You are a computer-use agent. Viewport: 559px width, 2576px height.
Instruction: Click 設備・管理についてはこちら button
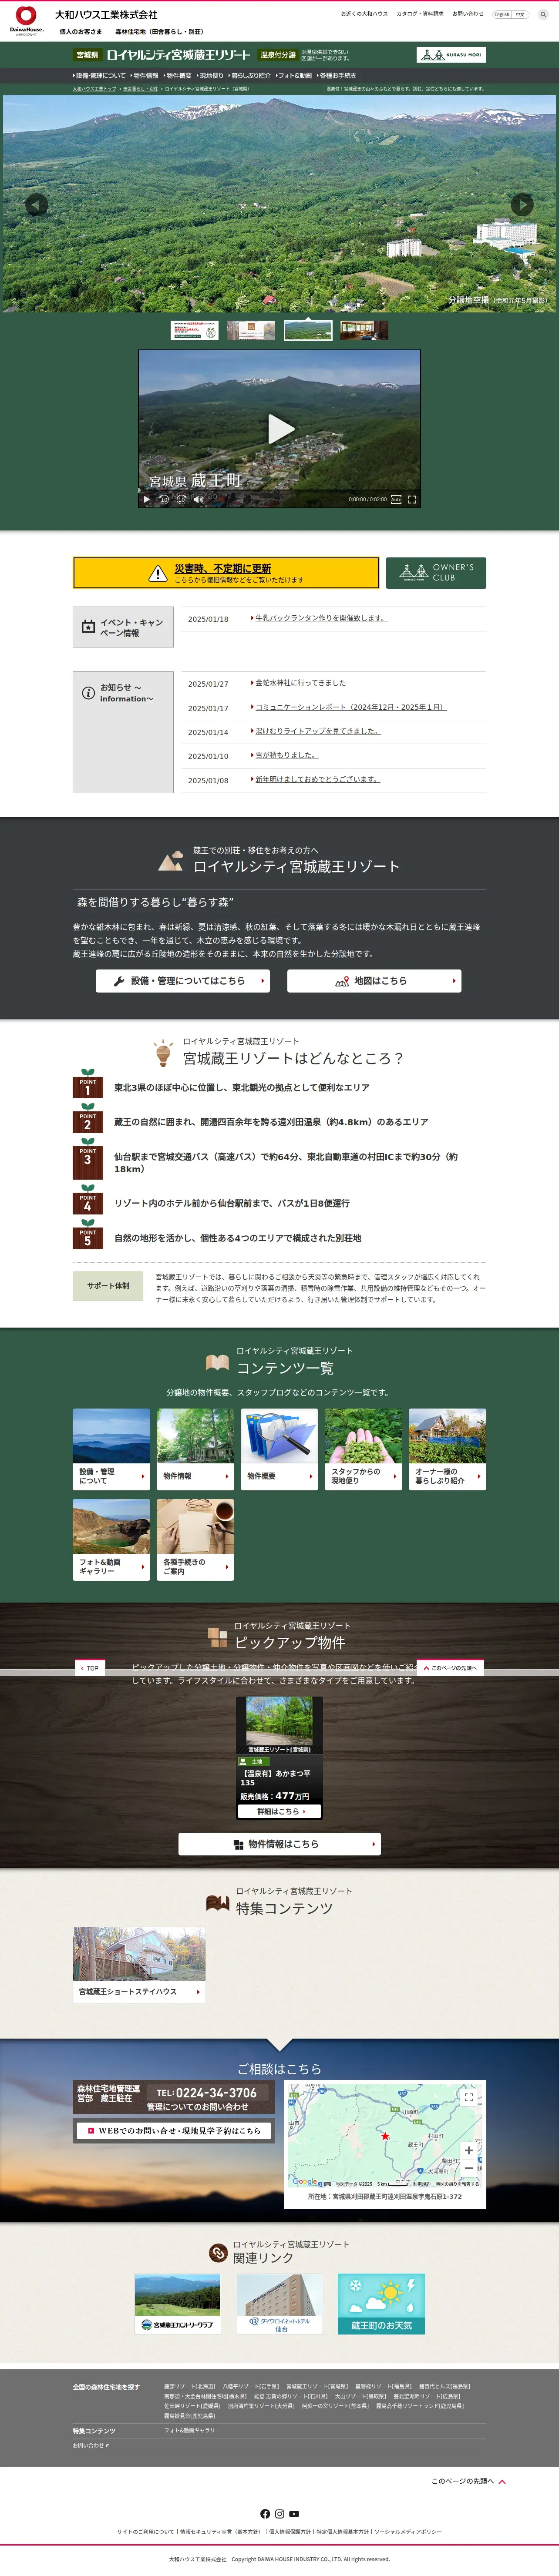pyautogui.click(x=183, y=981)
